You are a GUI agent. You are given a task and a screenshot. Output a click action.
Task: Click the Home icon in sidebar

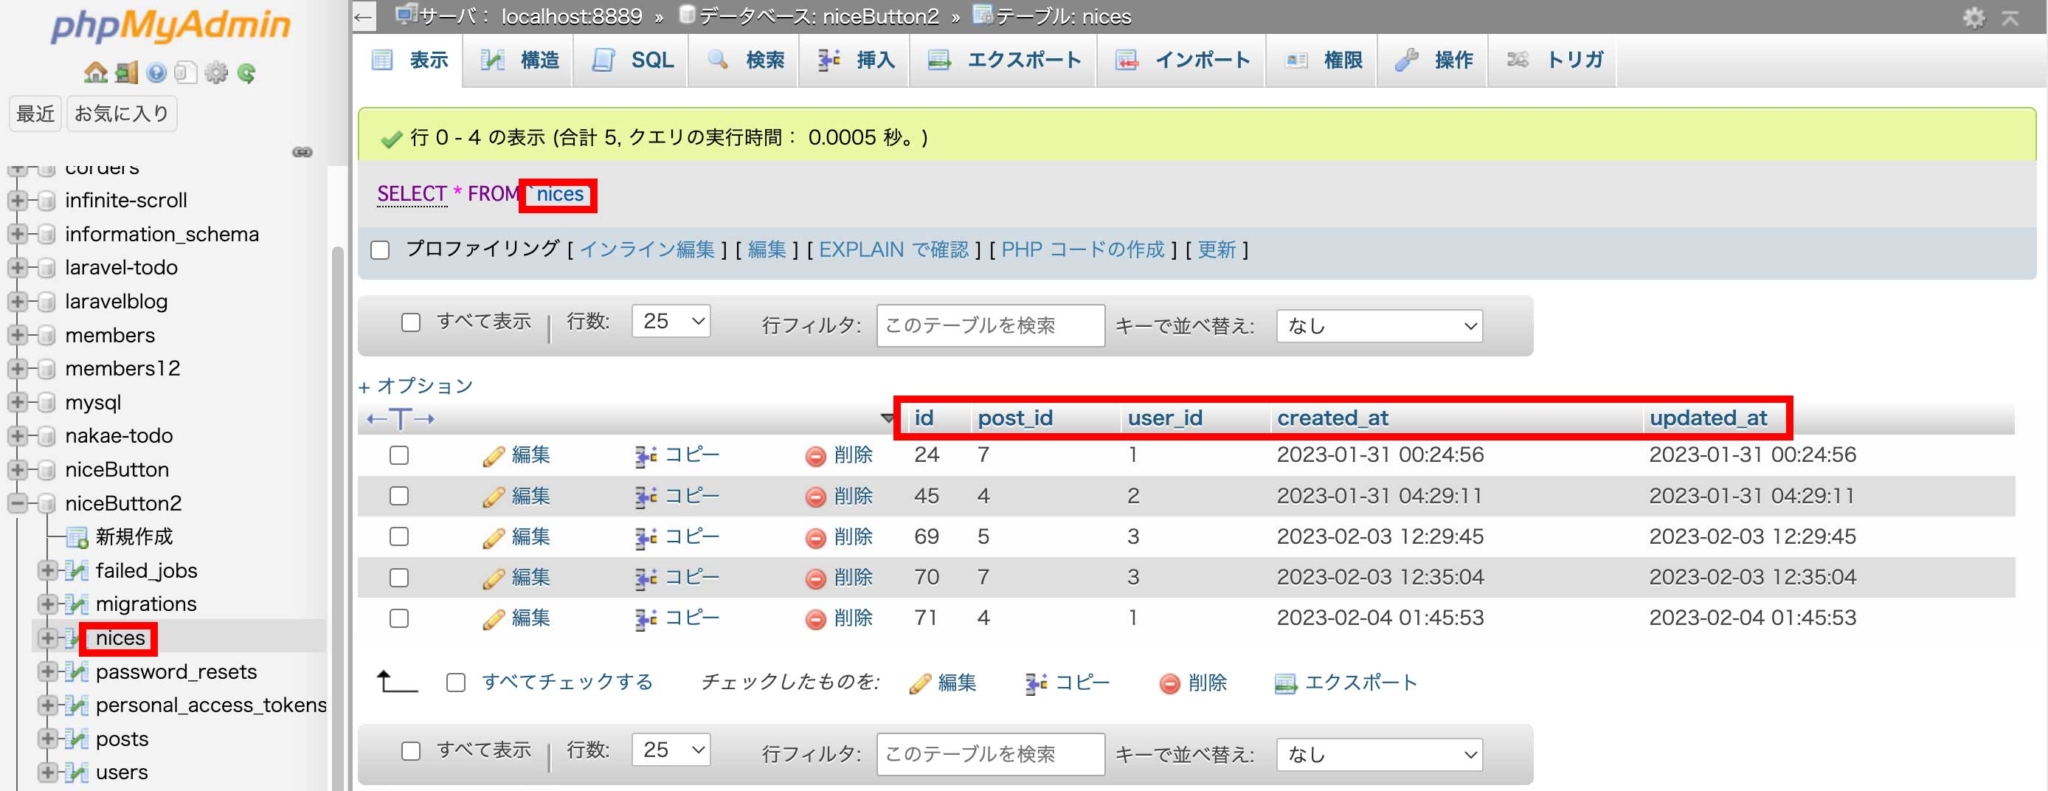click(96, 73)
